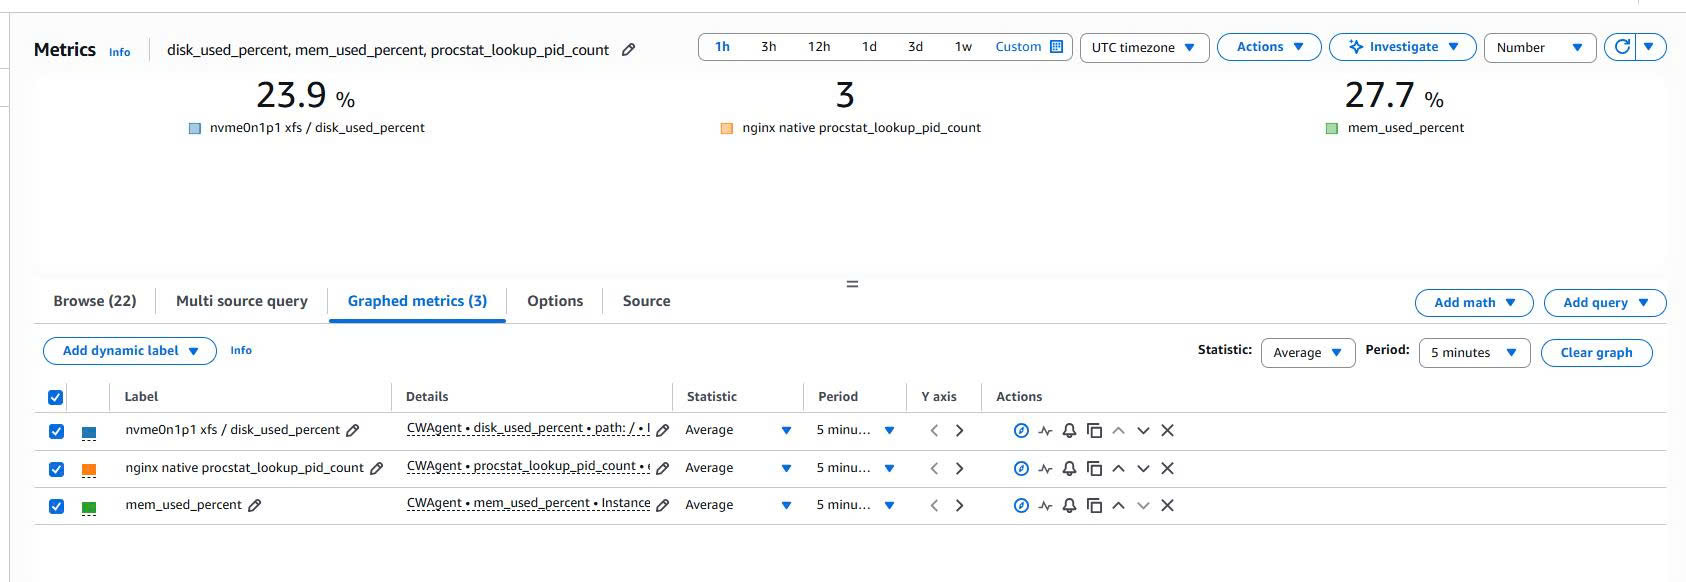Viewport: 1686px width, 582px height.
Task: Duplicate the nginx procstat_lookup_pid_count metric row
Action: pos(1094,469)
